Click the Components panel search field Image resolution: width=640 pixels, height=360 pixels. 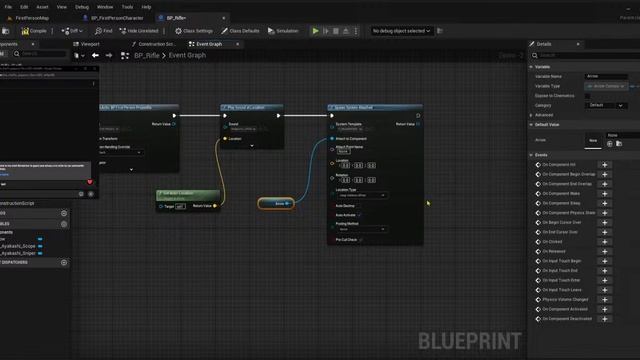pos(39,53)
